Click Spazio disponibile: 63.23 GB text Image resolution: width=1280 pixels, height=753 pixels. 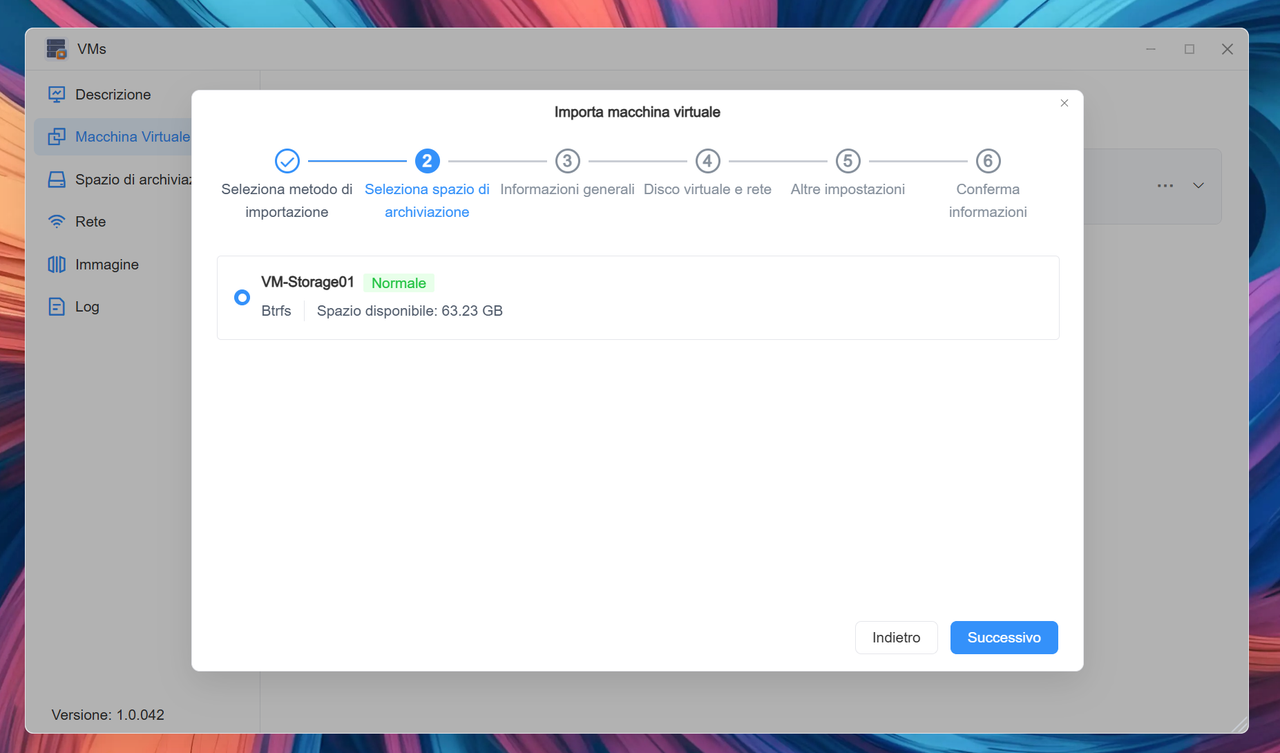[410, 311]
